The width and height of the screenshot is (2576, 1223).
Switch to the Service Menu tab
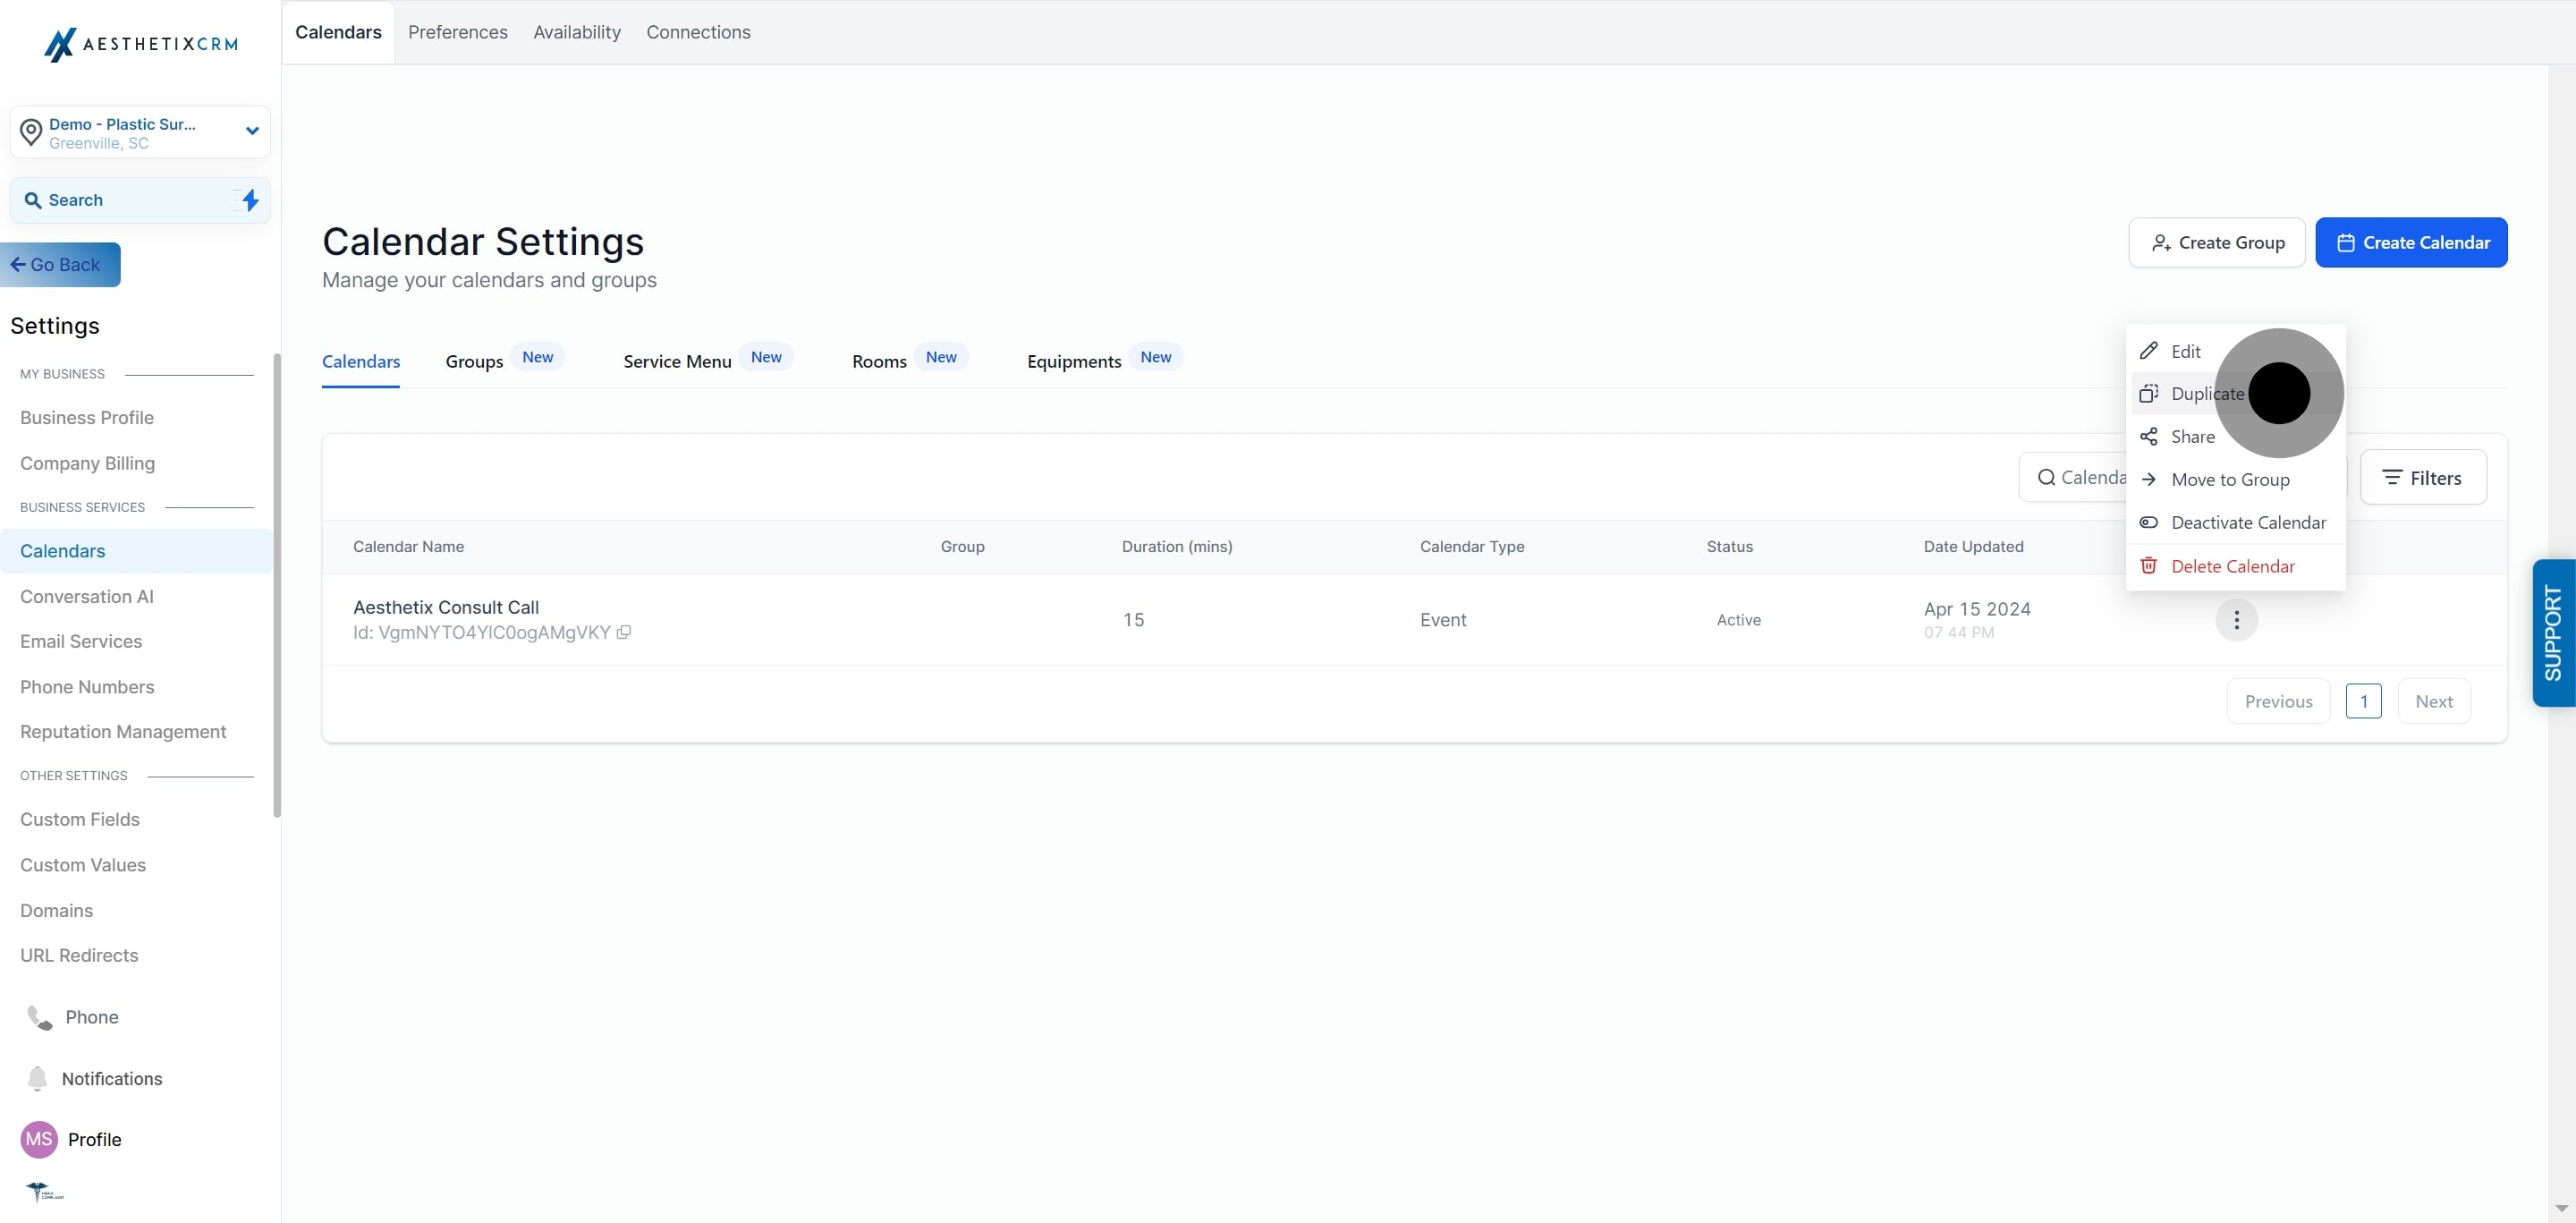(x=677, y=361)
